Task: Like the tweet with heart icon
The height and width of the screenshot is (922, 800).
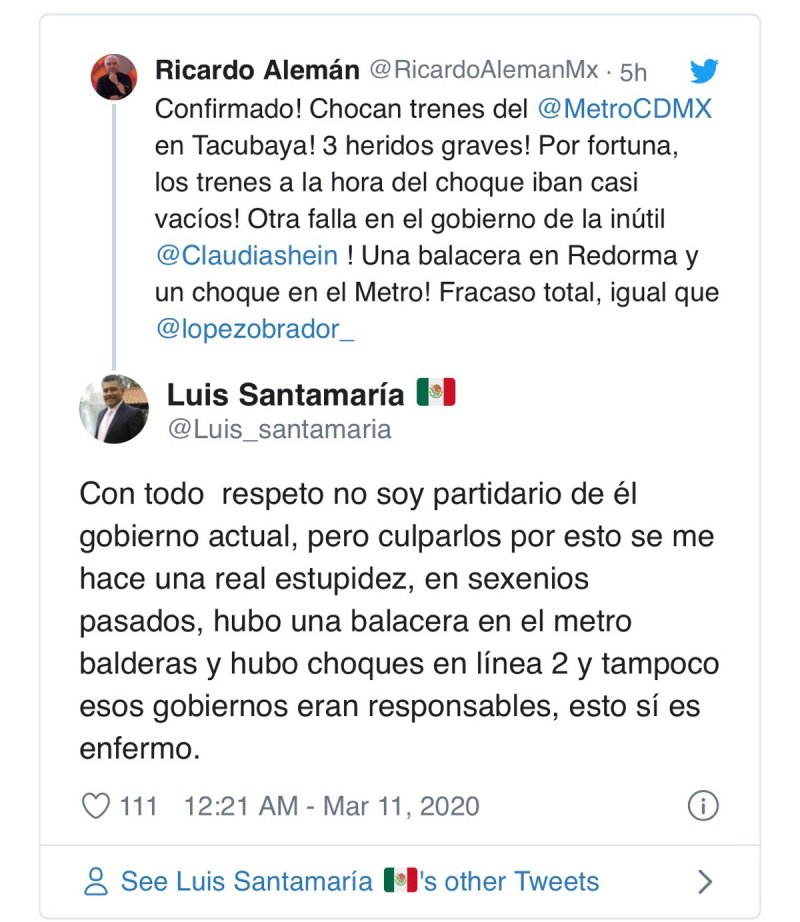Action: pos(95,806)
